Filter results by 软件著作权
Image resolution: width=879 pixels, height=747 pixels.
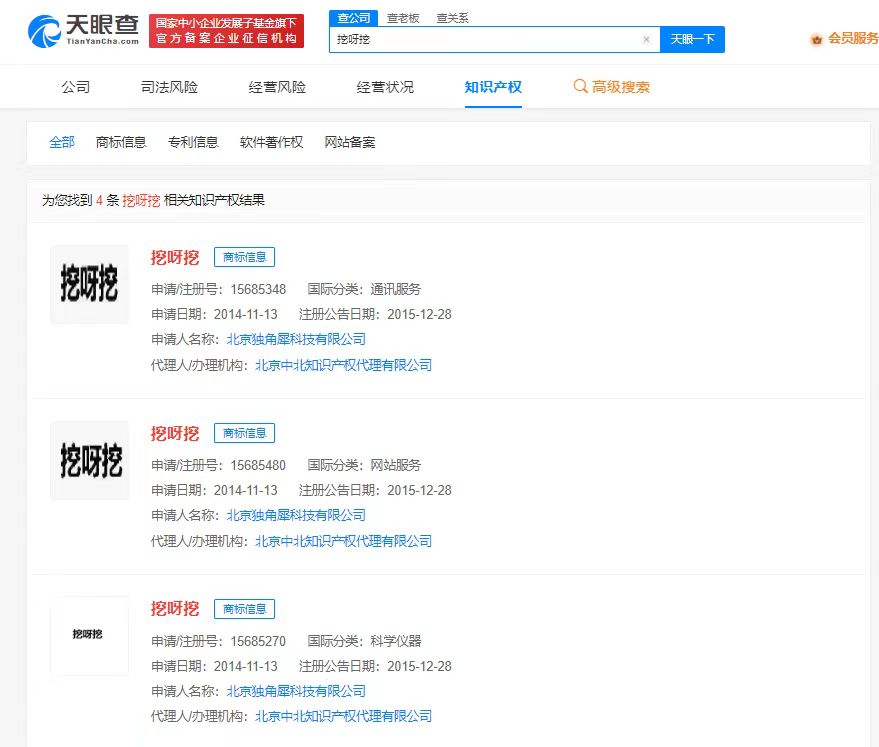pyautogui.click(x=271, y=142)
